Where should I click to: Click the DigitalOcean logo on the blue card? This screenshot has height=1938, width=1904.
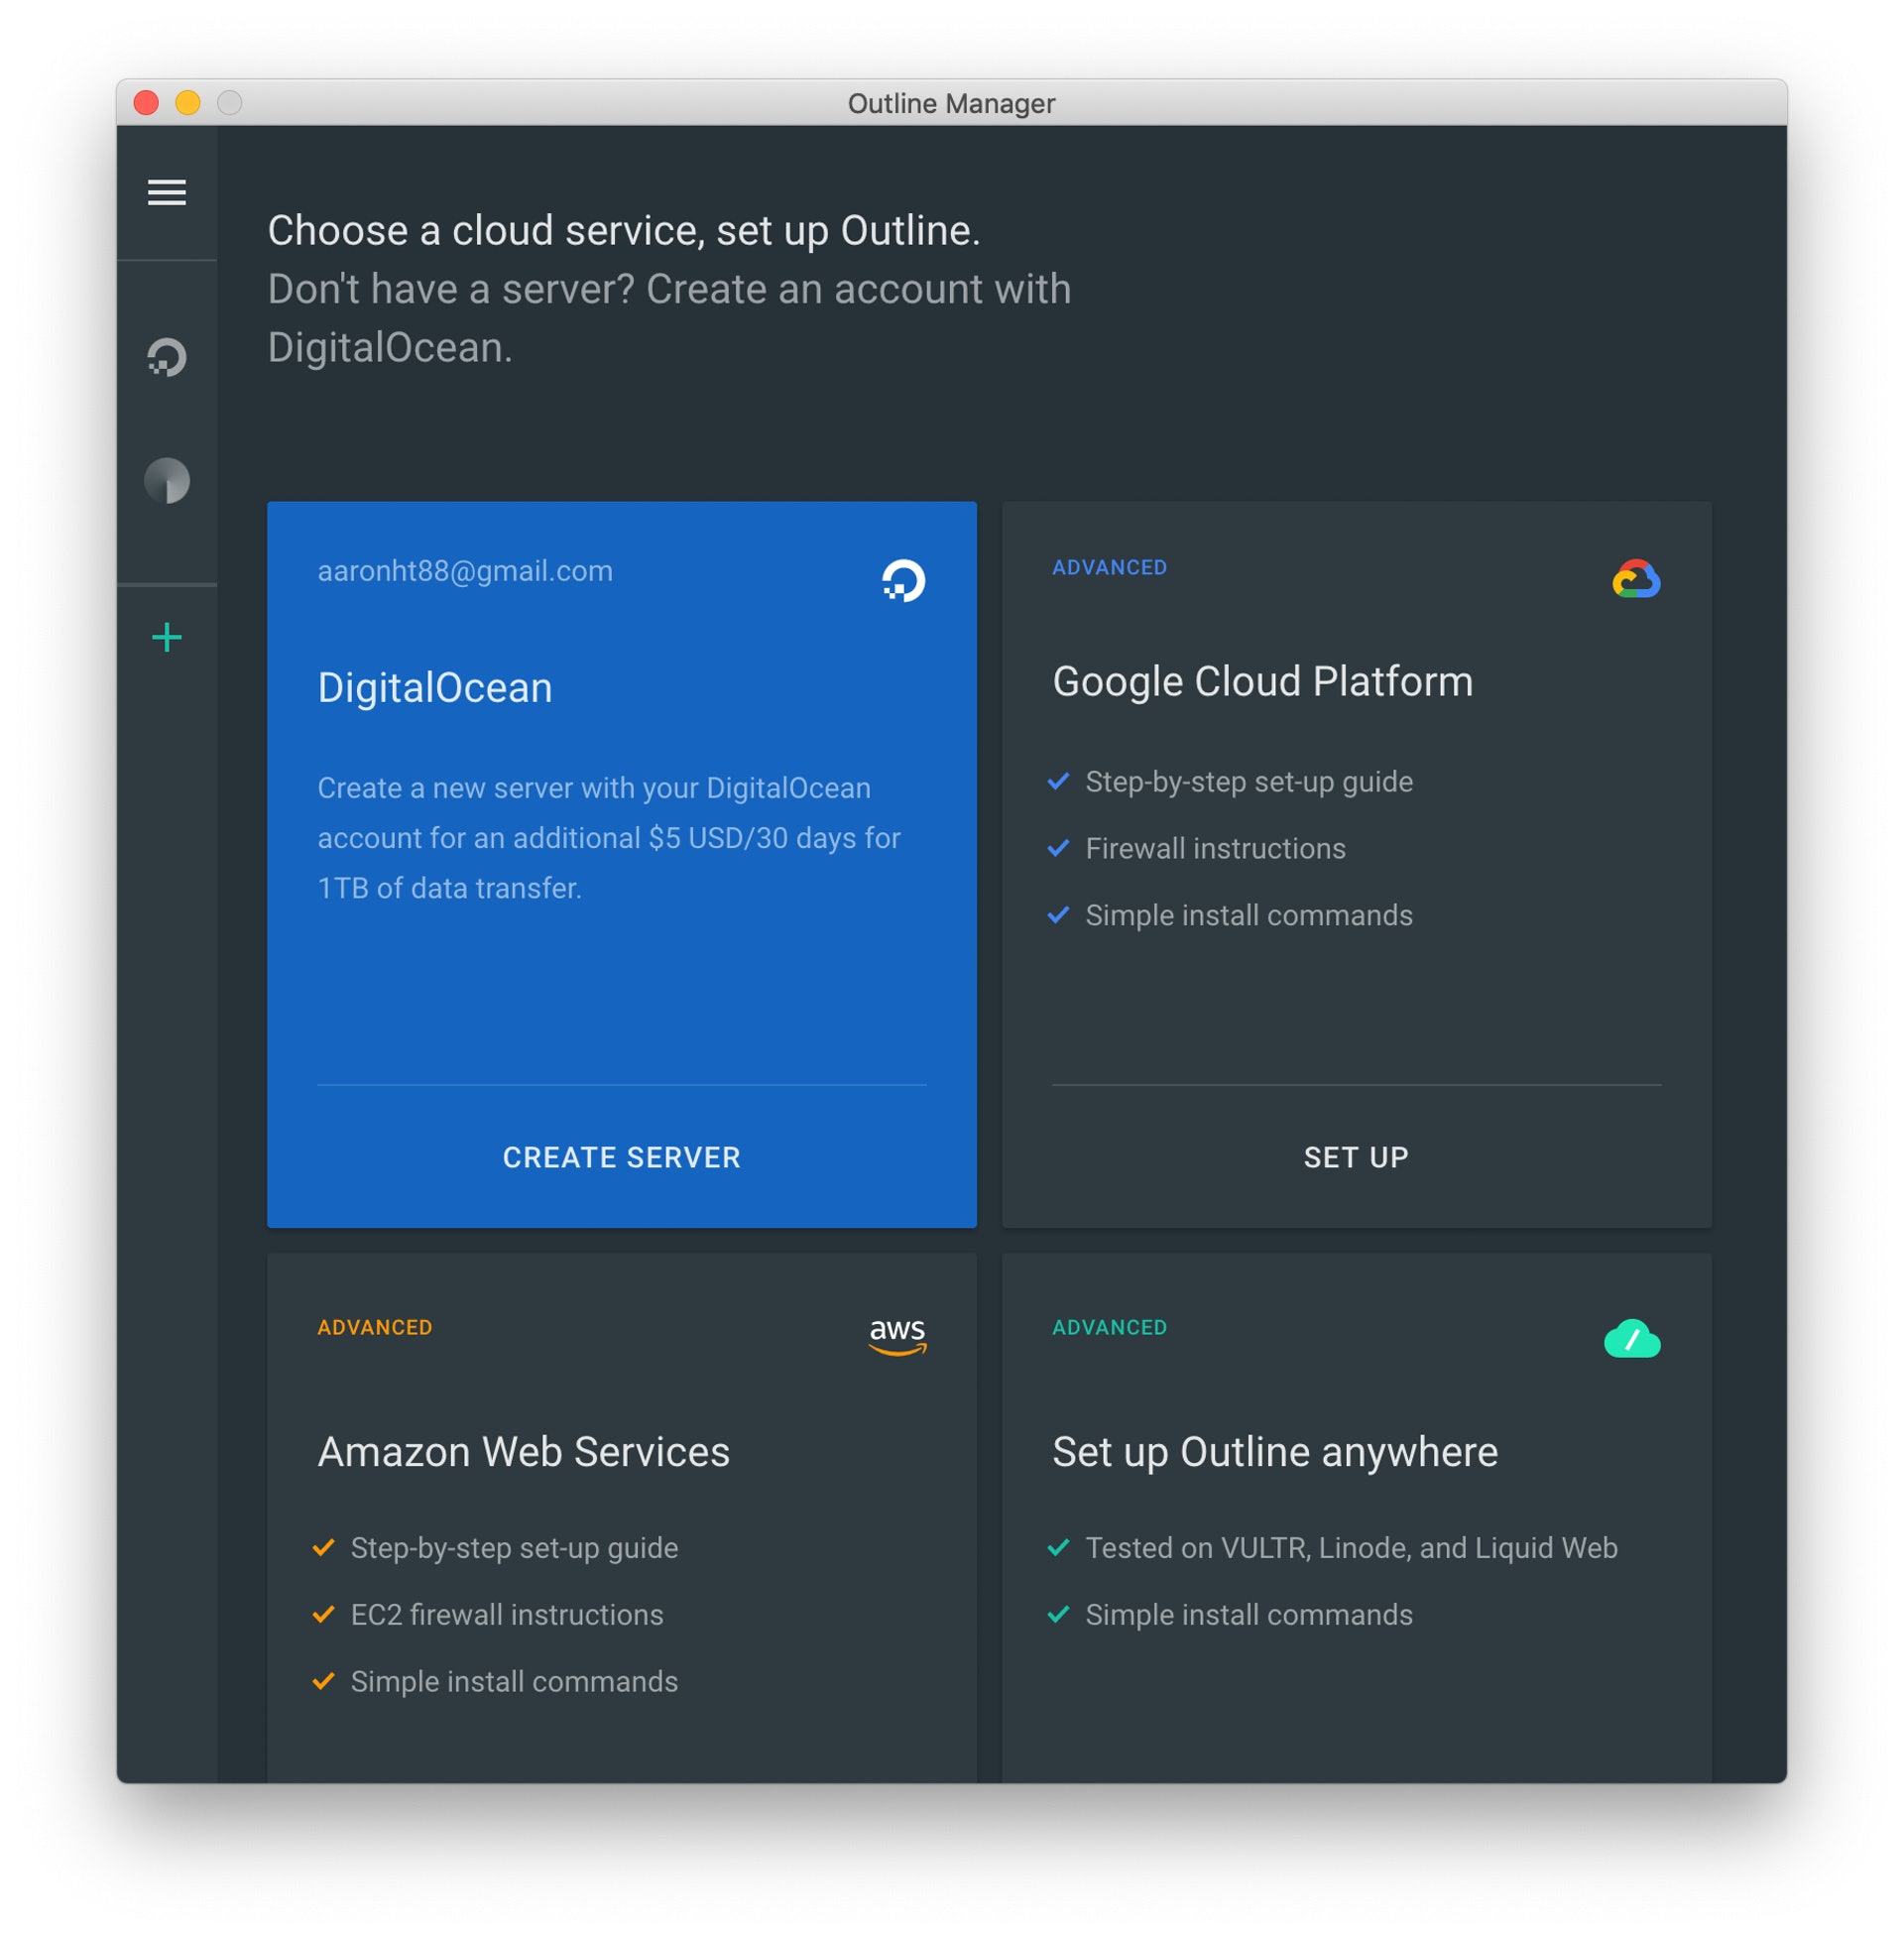903,581
